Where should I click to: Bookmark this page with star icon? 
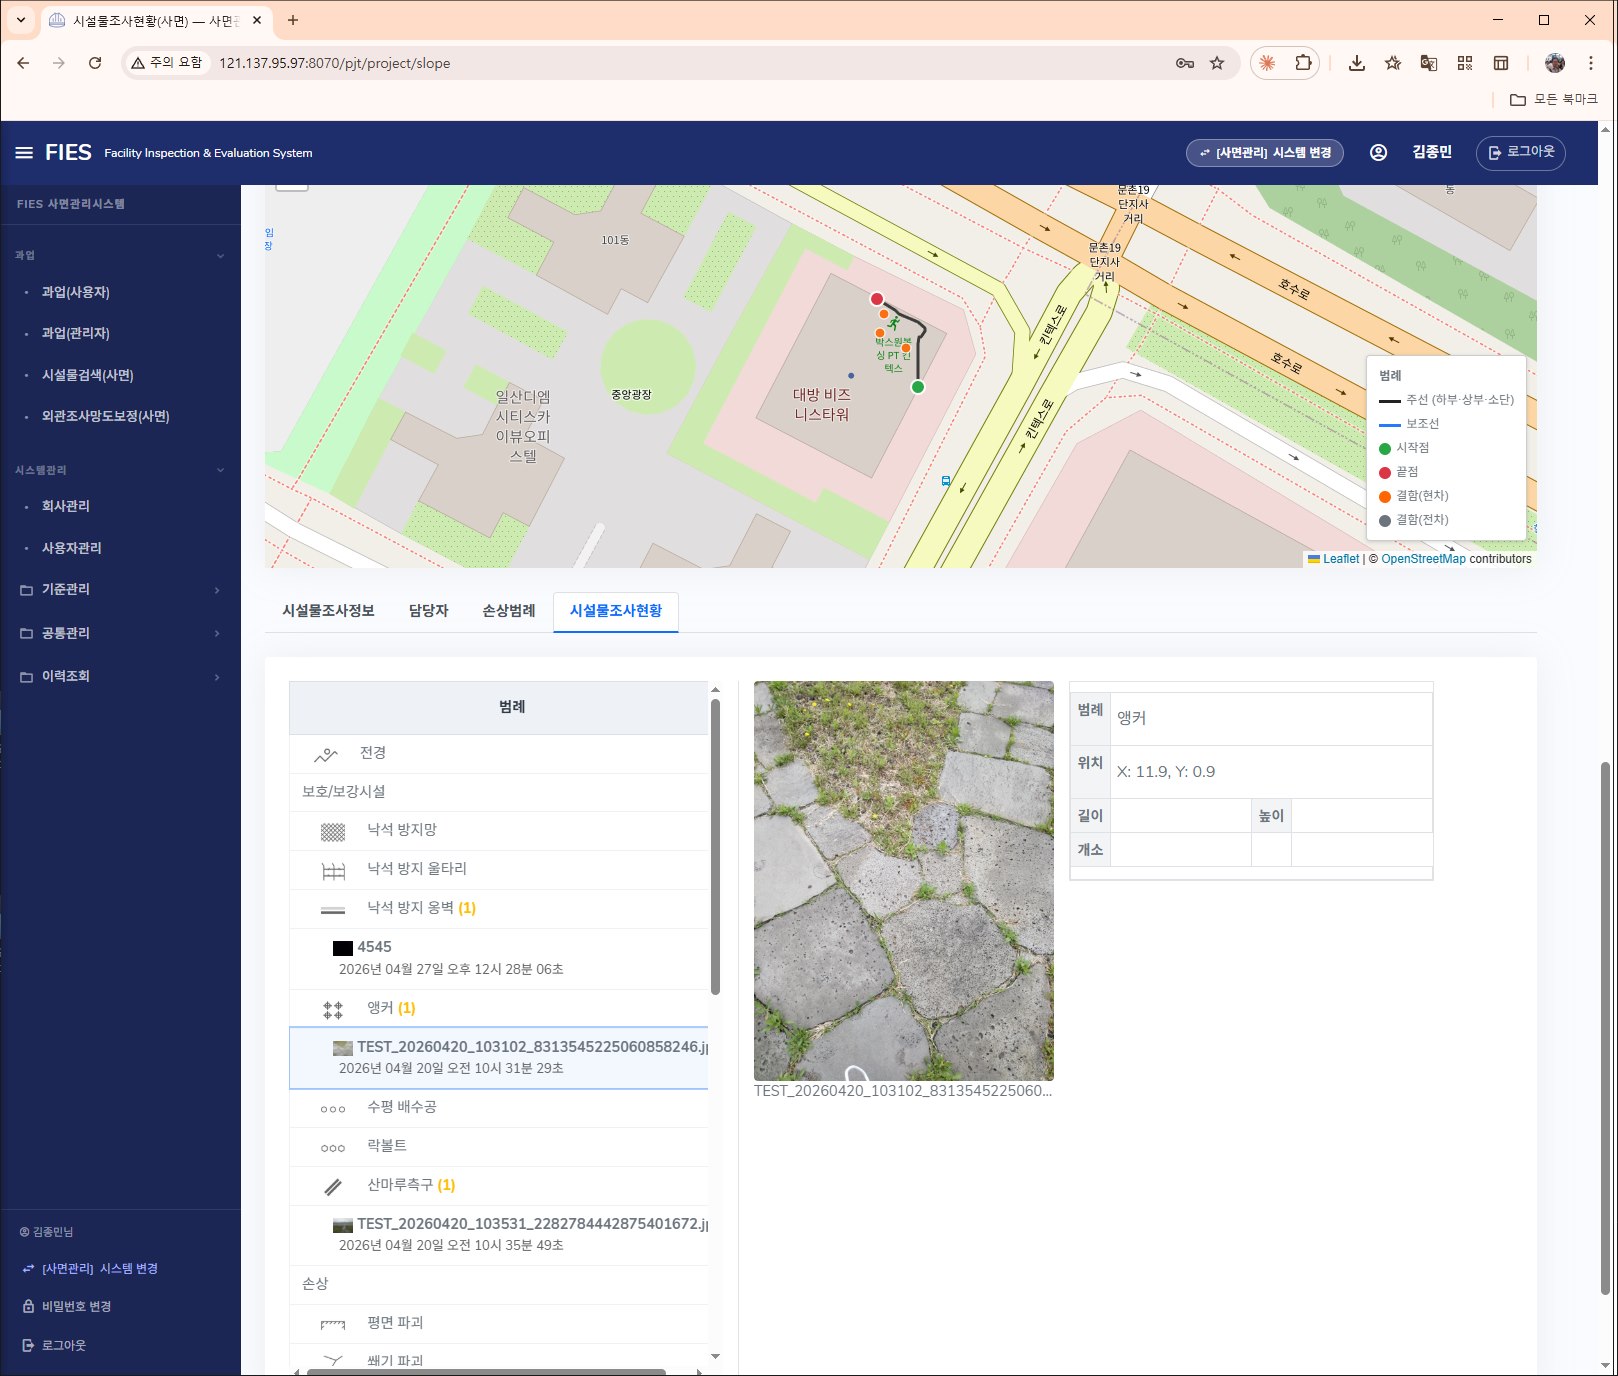click(x=1217, y=63)
